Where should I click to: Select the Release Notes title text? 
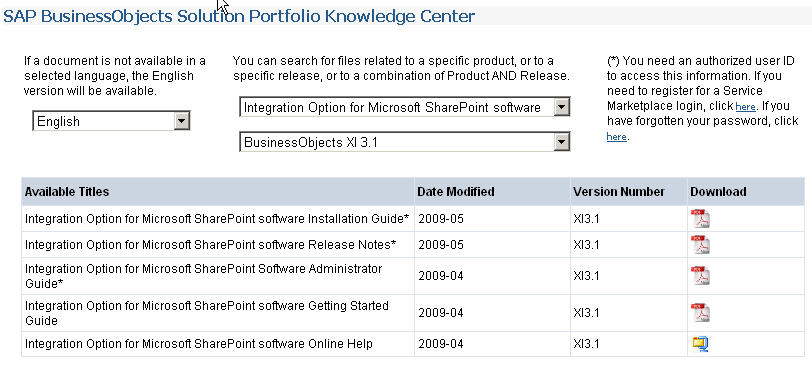click(x=210, y=244)
